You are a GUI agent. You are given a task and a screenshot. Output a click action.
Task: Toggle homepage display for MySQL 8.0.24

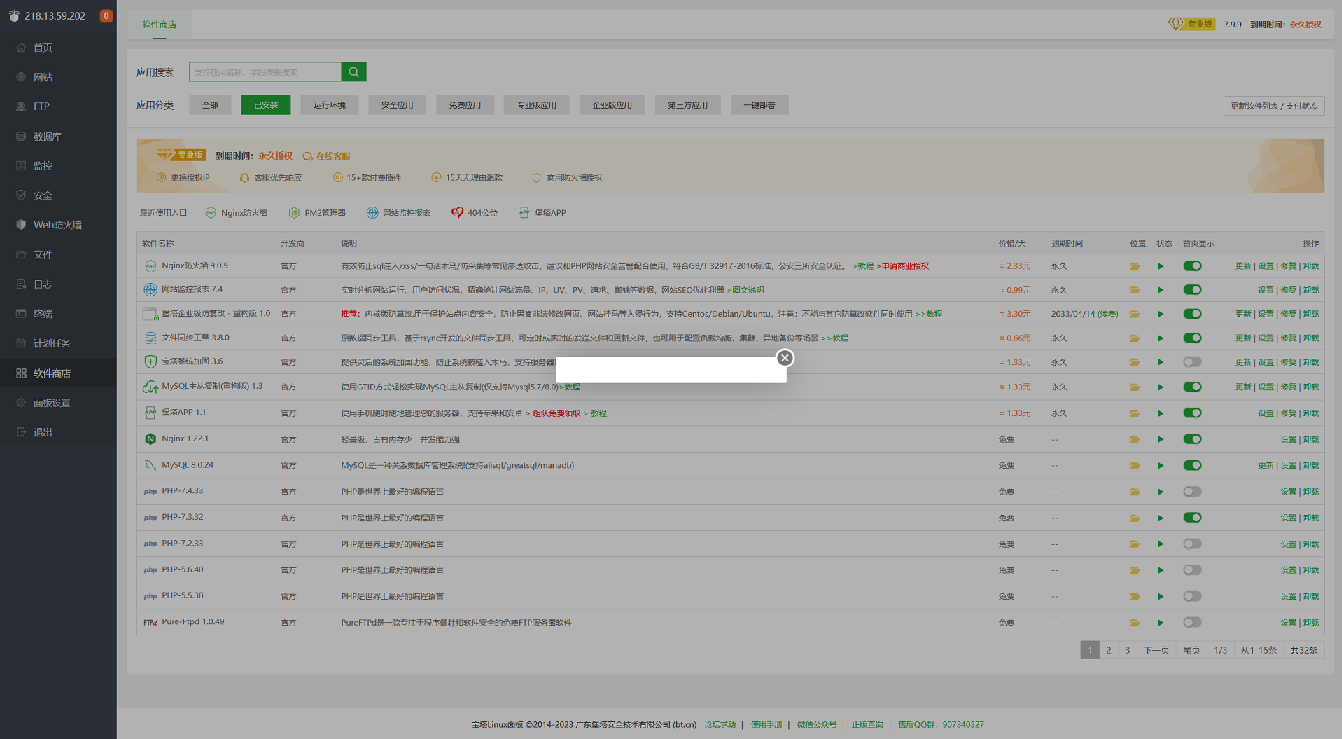(x=1192, y=465)
